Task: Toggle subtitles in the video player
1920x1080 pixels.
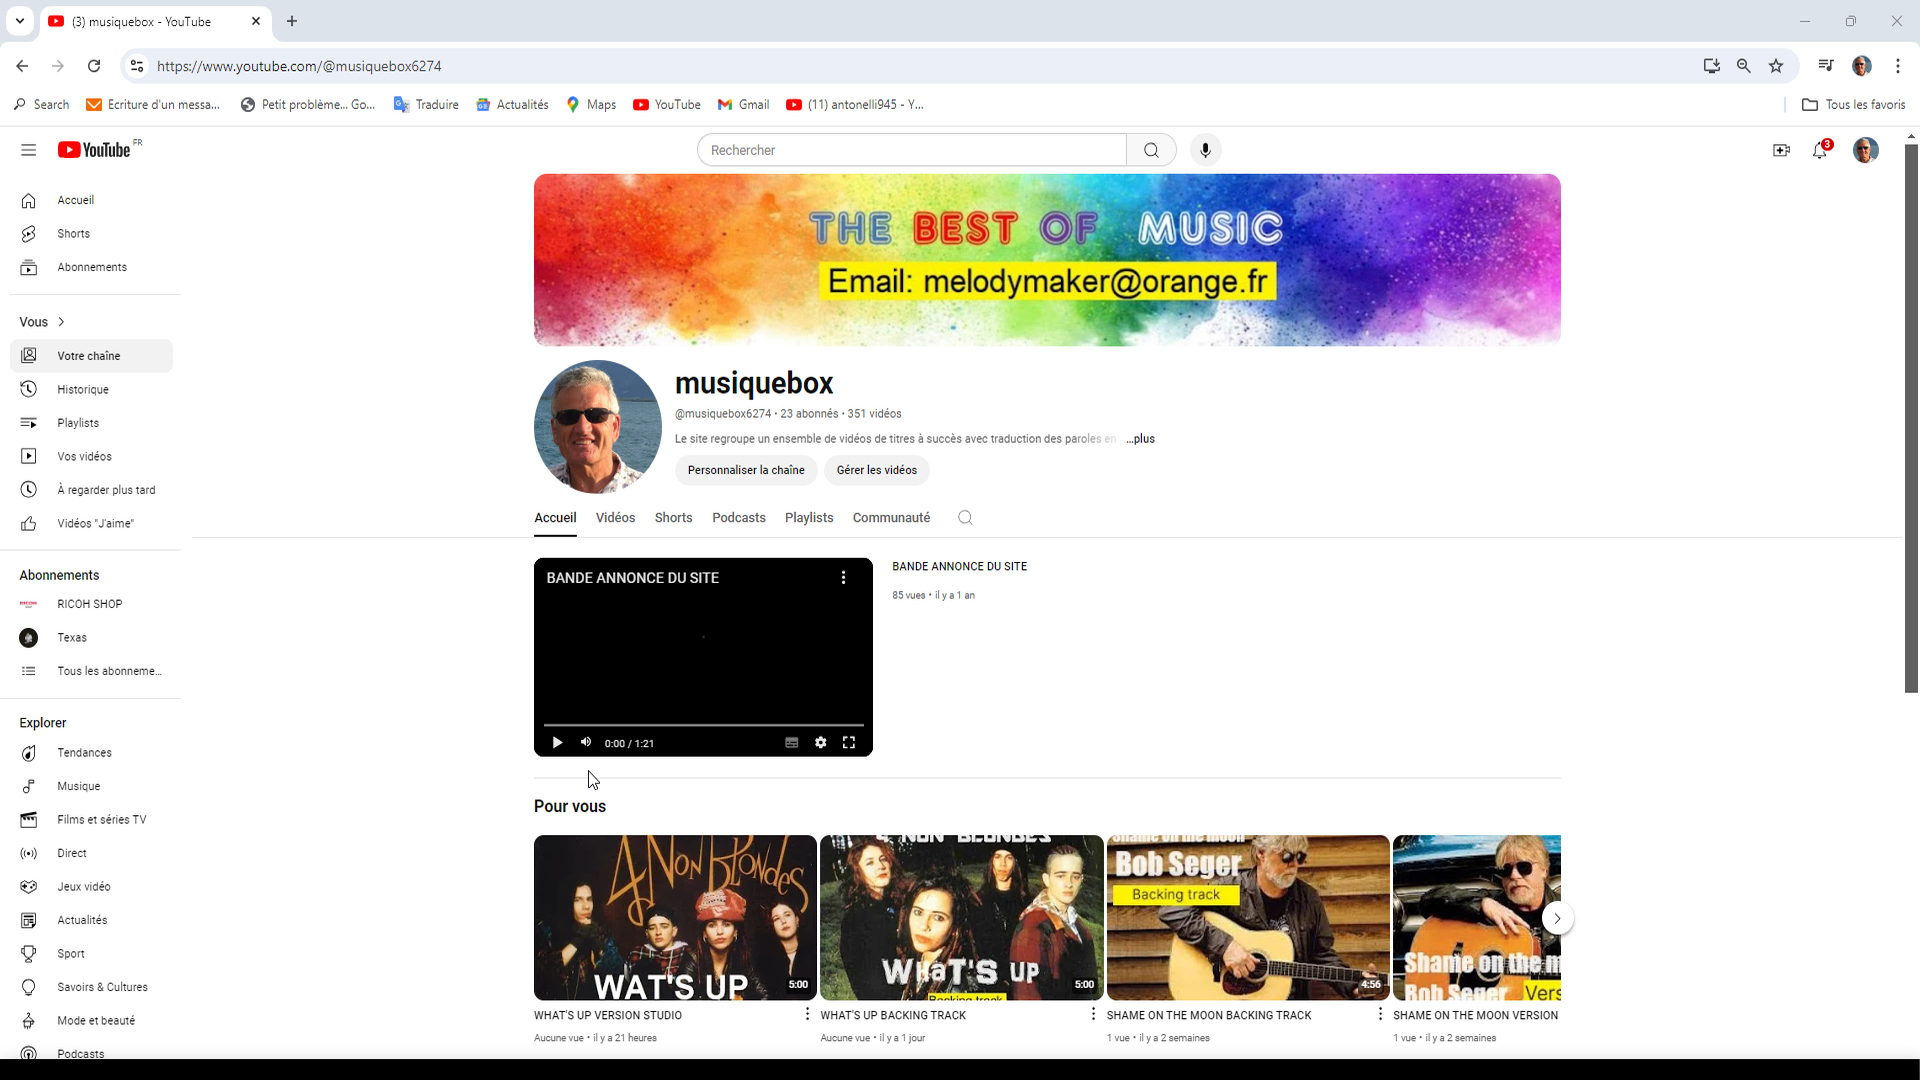Action: [791, 743]
